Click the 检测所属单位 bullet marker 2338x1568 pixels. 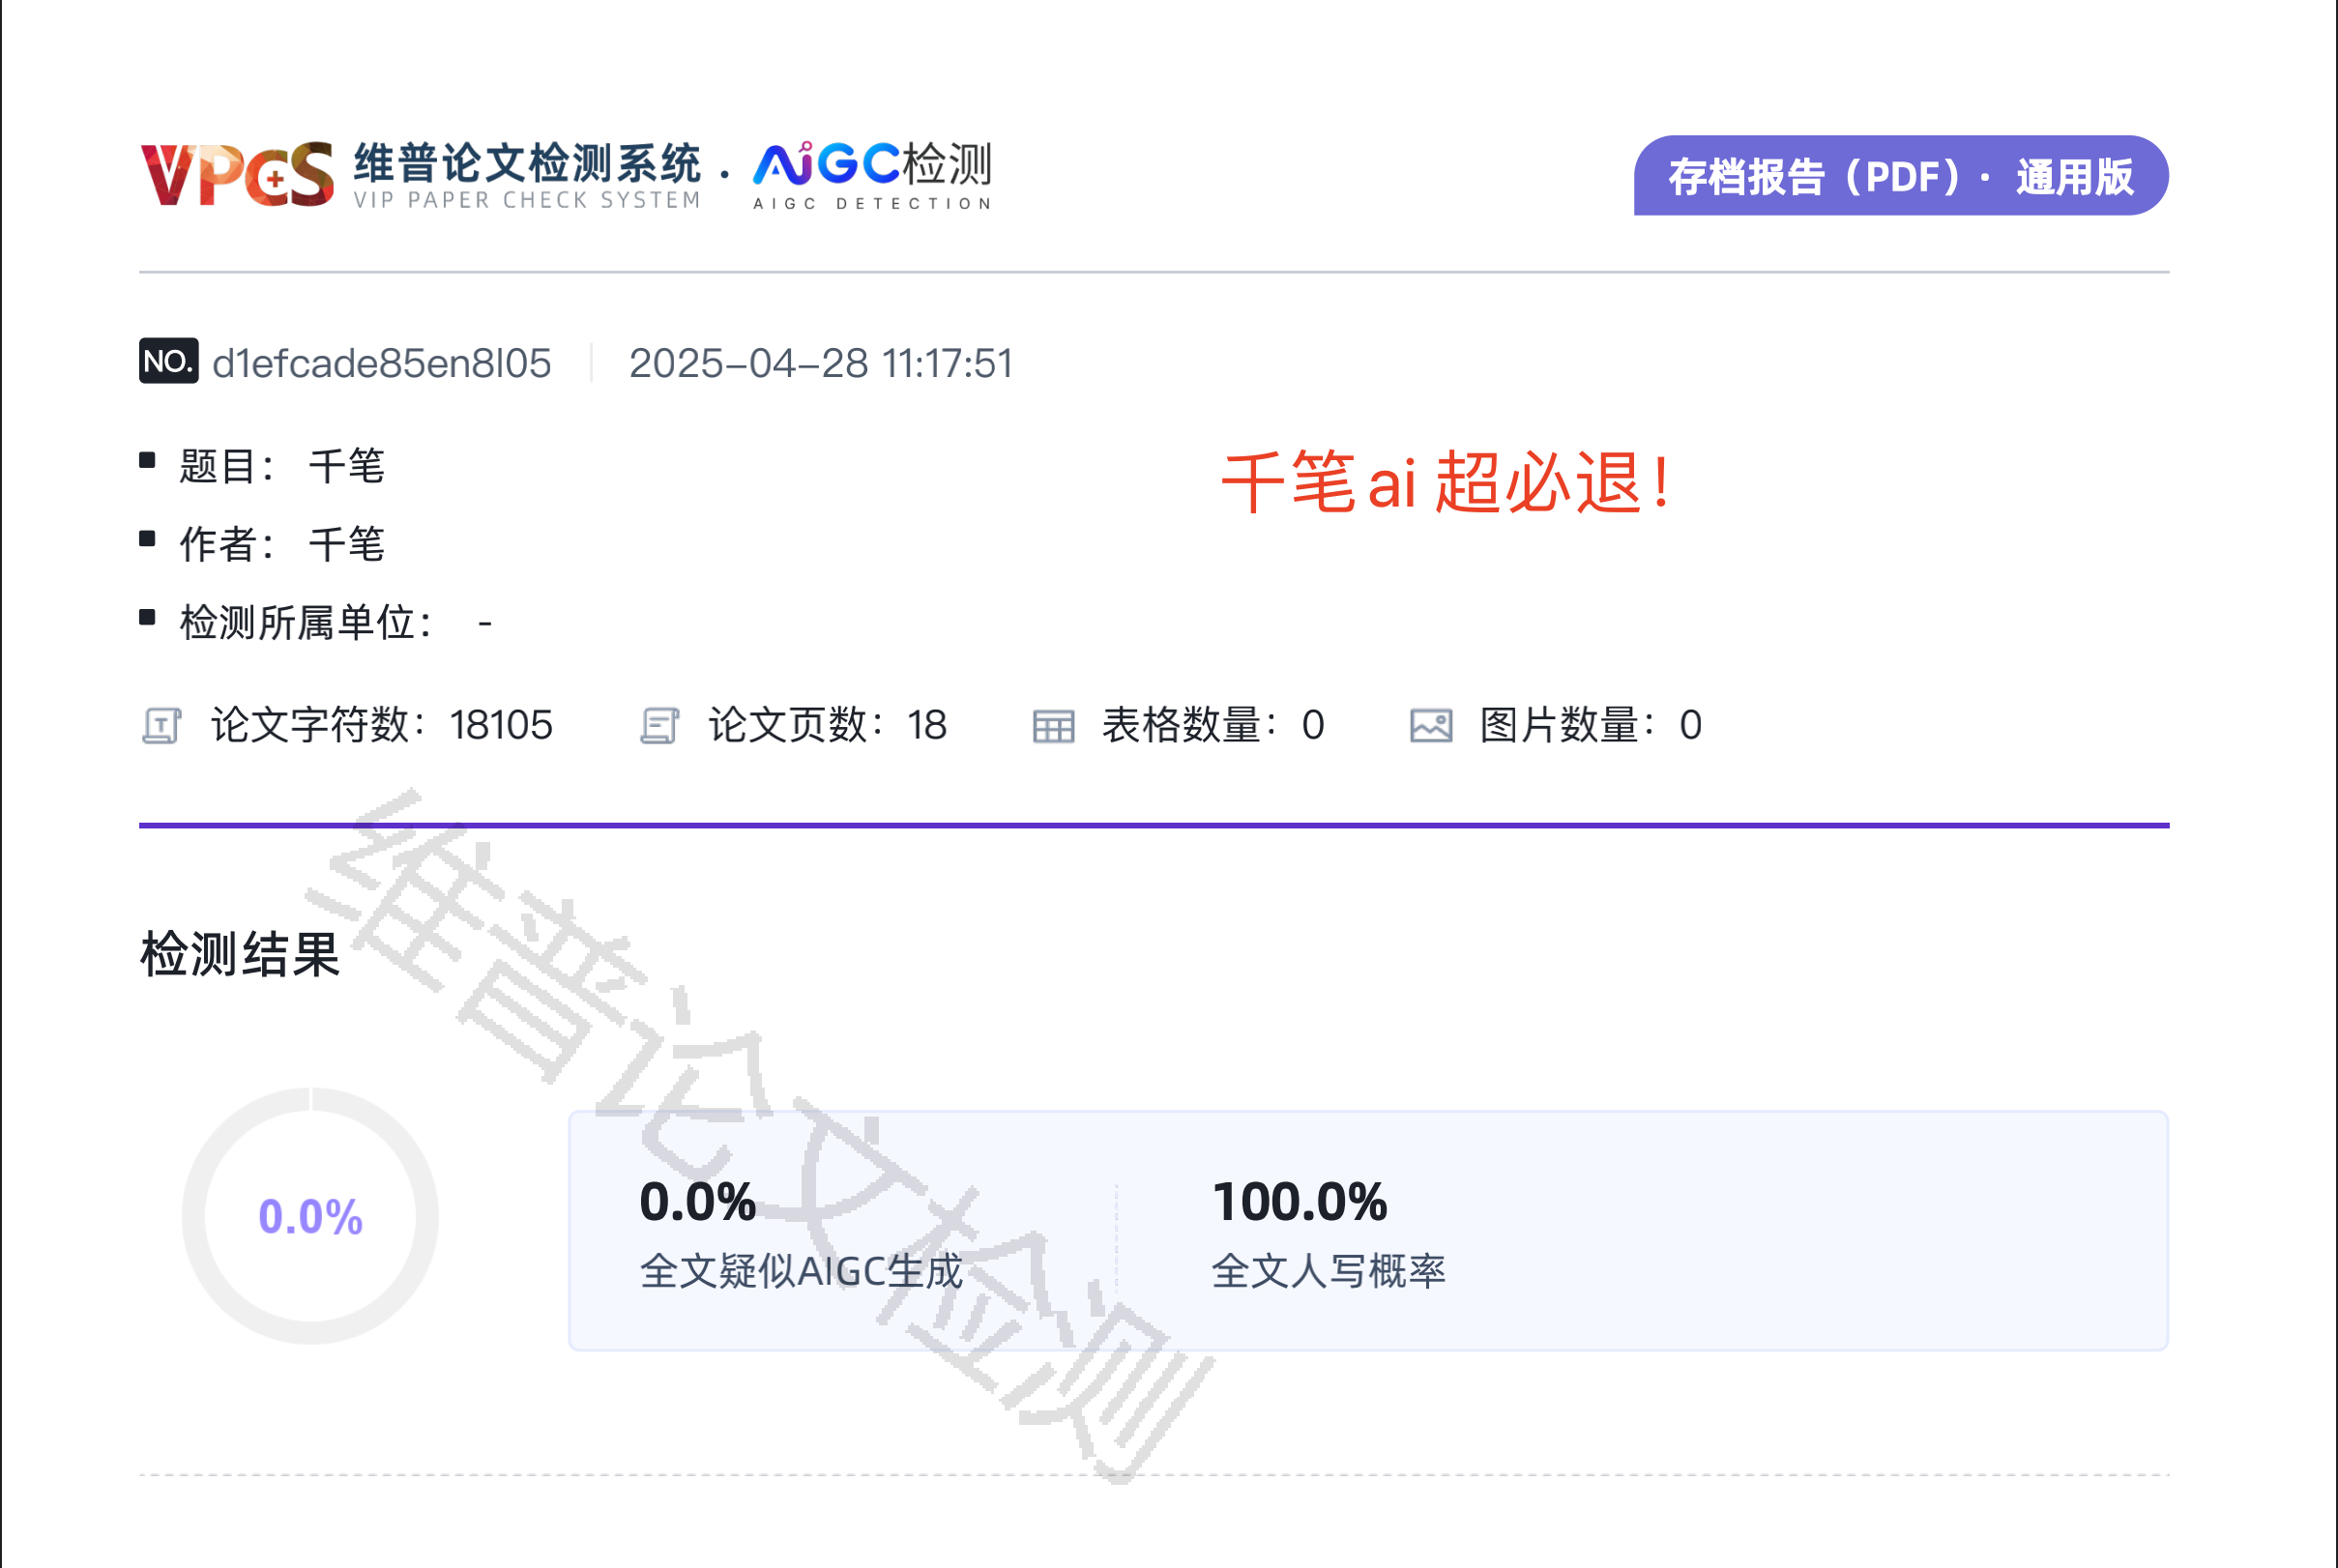pos(148,612)
